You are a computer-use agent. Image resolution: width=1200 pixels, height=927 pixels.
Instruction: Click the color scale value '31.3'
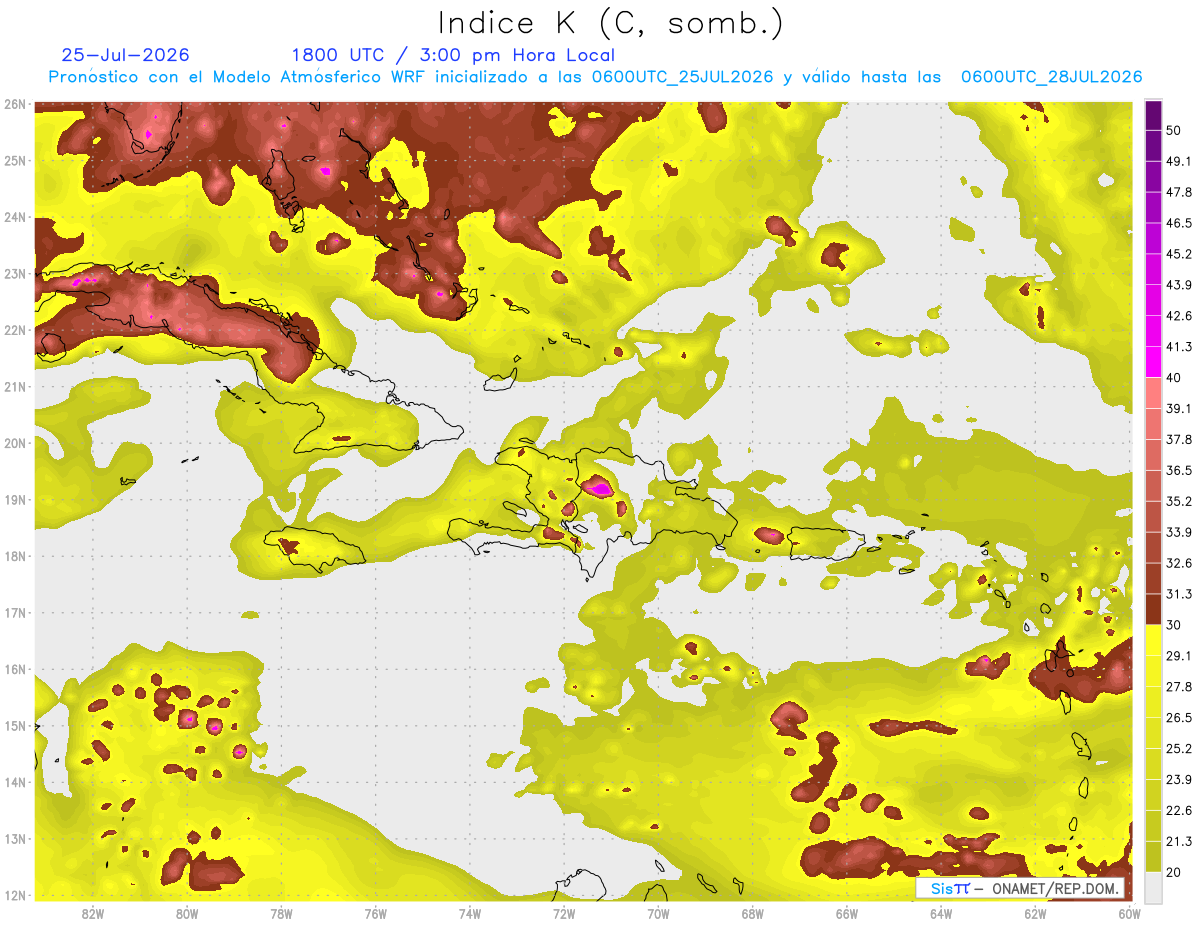click(x=1178, y=594)
